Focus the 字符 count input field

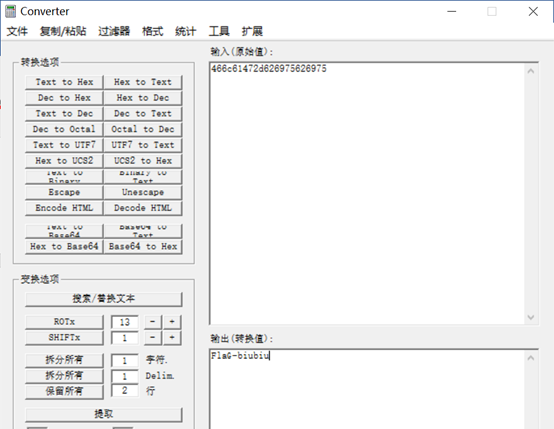[125, 360]
